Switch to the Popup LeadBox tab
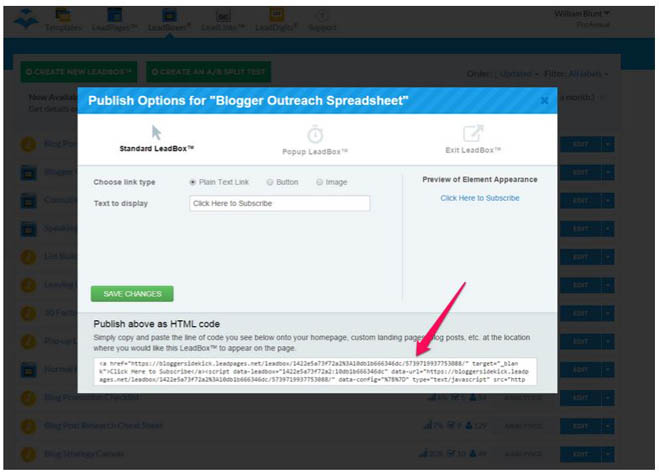The width and height of the screenshot is (660, 474). pyautogui.click(x=315, y=140)
